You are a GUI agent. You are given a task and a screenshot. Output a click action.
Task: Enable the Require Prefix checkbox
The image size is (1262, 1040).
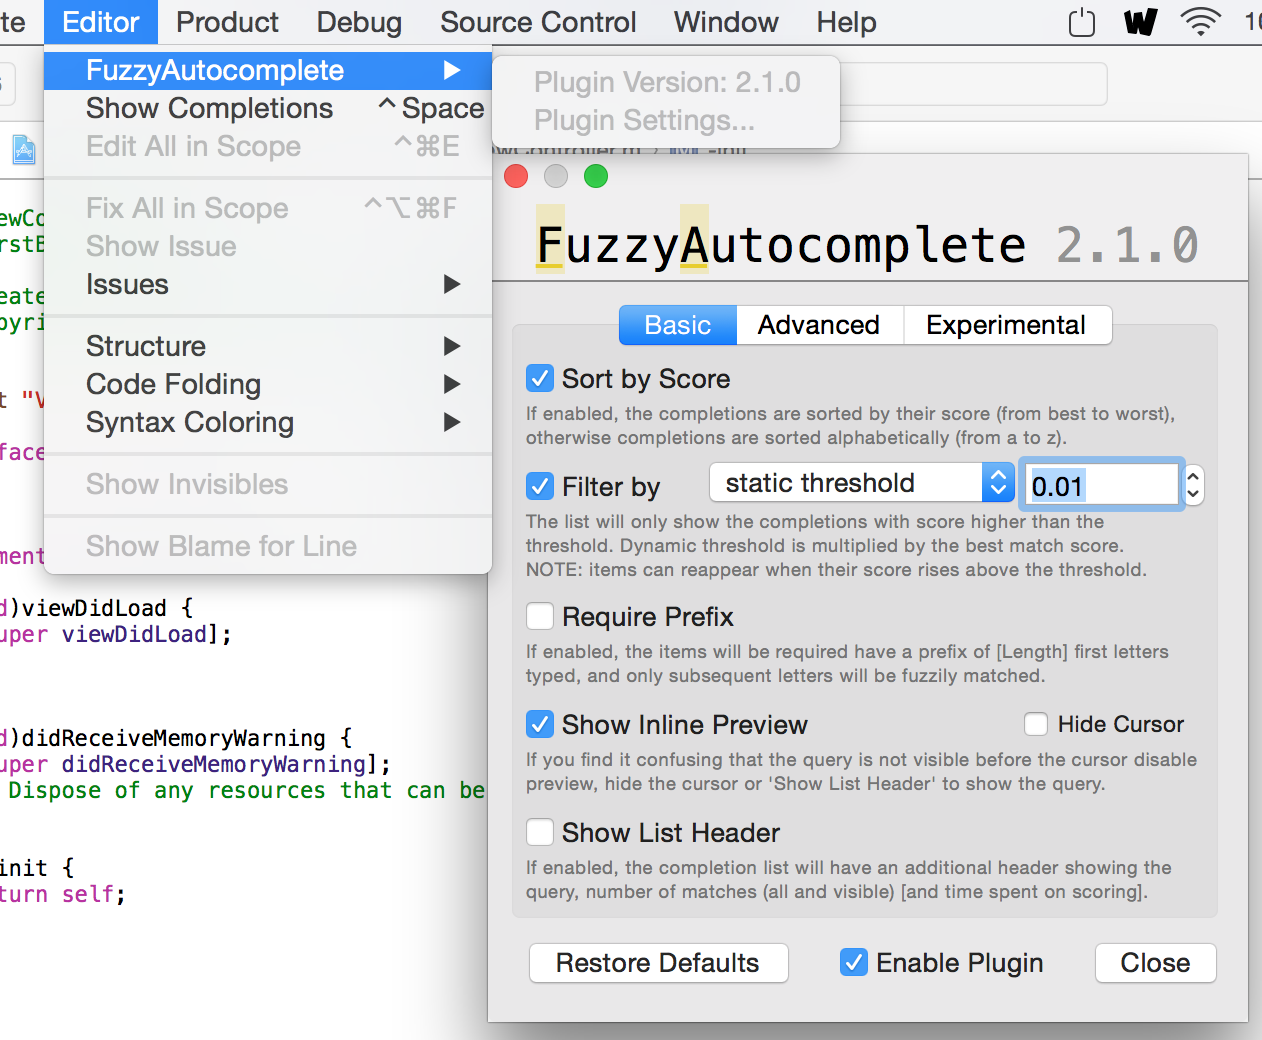click(x=540, y=616)
